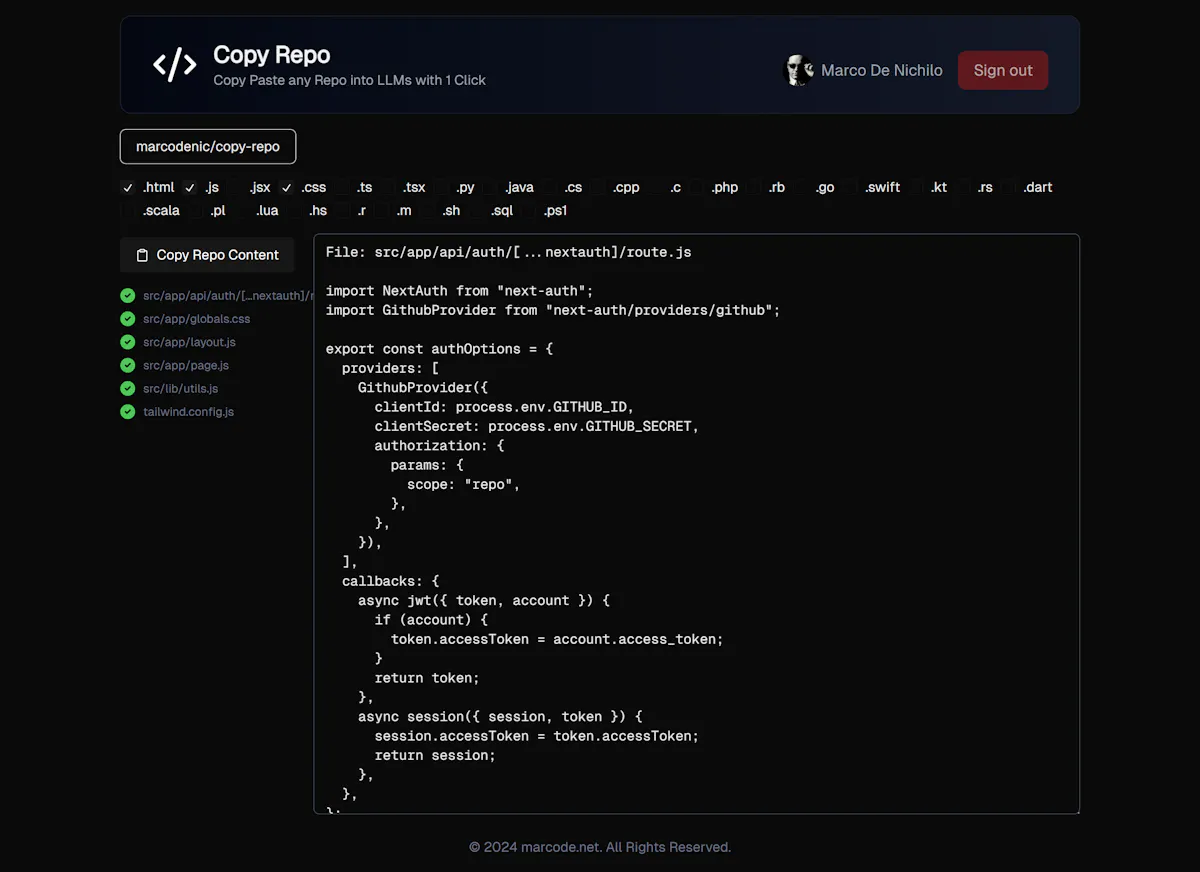Click the Marco De Nichilo username
Image resolution: width=1200 pixels, height=872 pixels.
[x=882, y=70]
